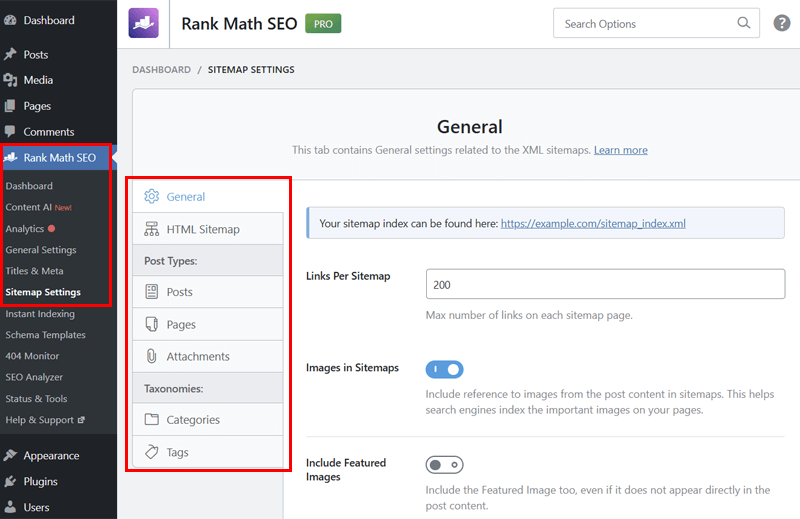Viewport: 800px width, 519px height.
Task: Open the Posts sitemap settings tab
Action: (208, 291)
